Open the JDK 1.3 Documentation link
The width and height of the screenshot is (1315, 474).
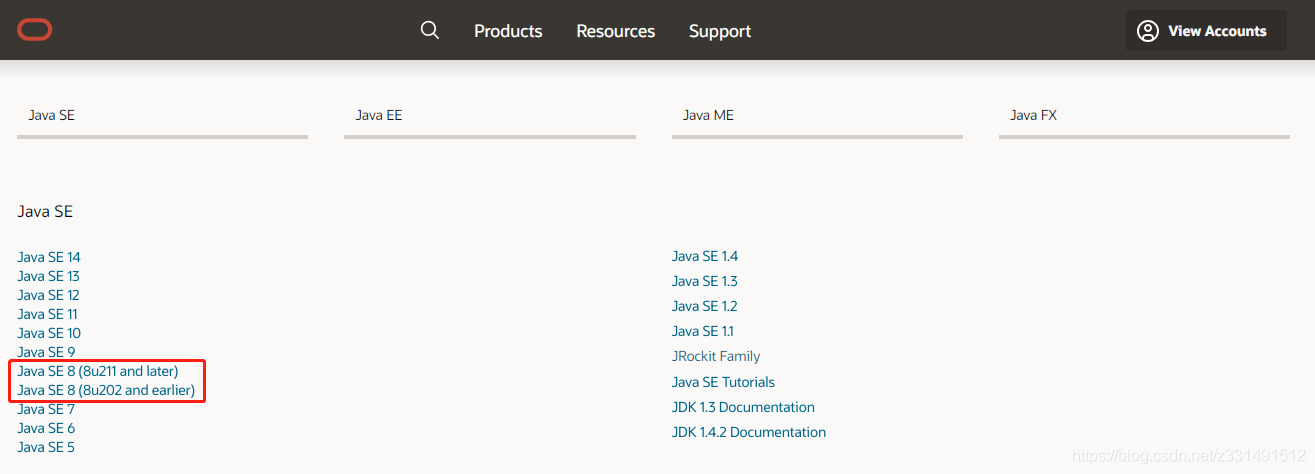743,407
